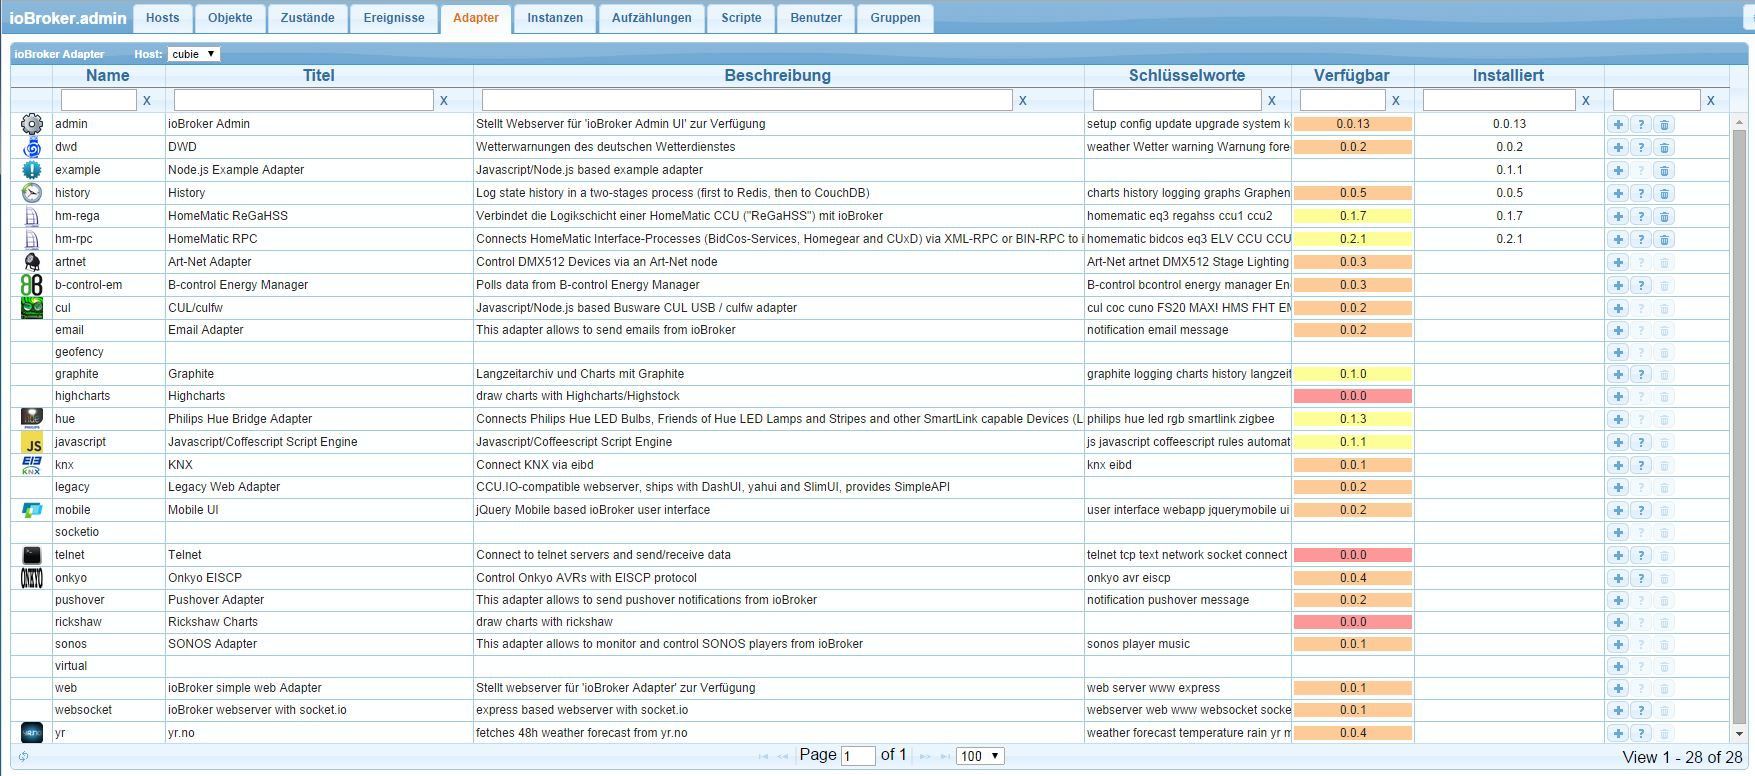
Task: Install the yr adapter with the plus icon
Action: tap(1618, 733)
